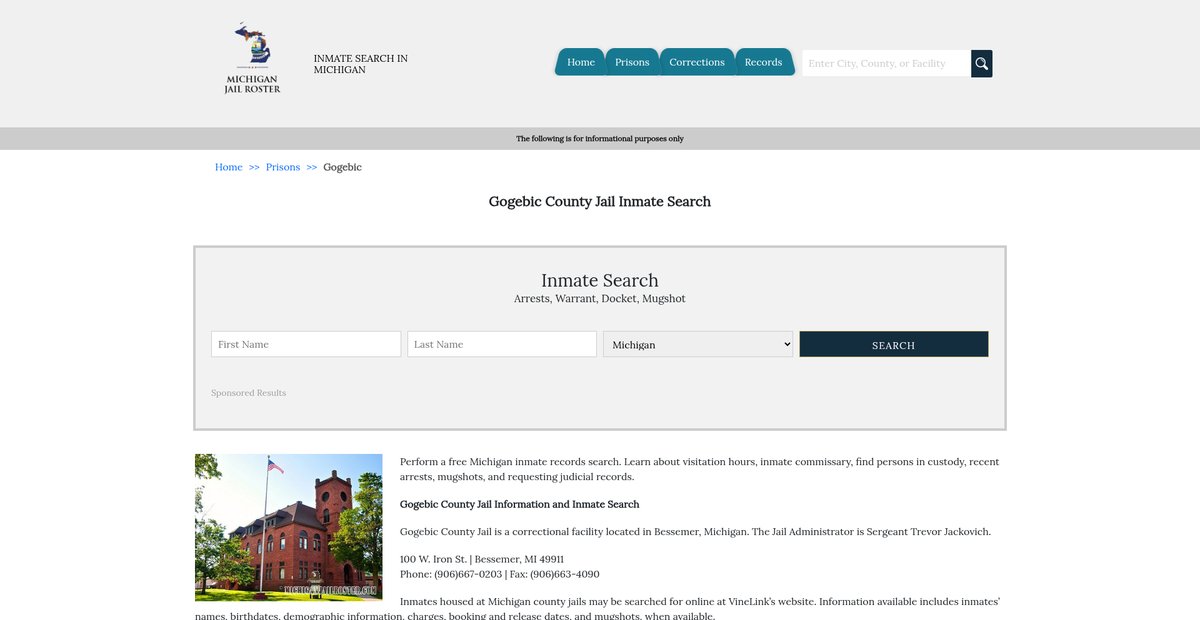Image resolution: width=1200 pixels, height=620 pixels.
Task: Focus the city, county, or facility field
Action: 886,63
